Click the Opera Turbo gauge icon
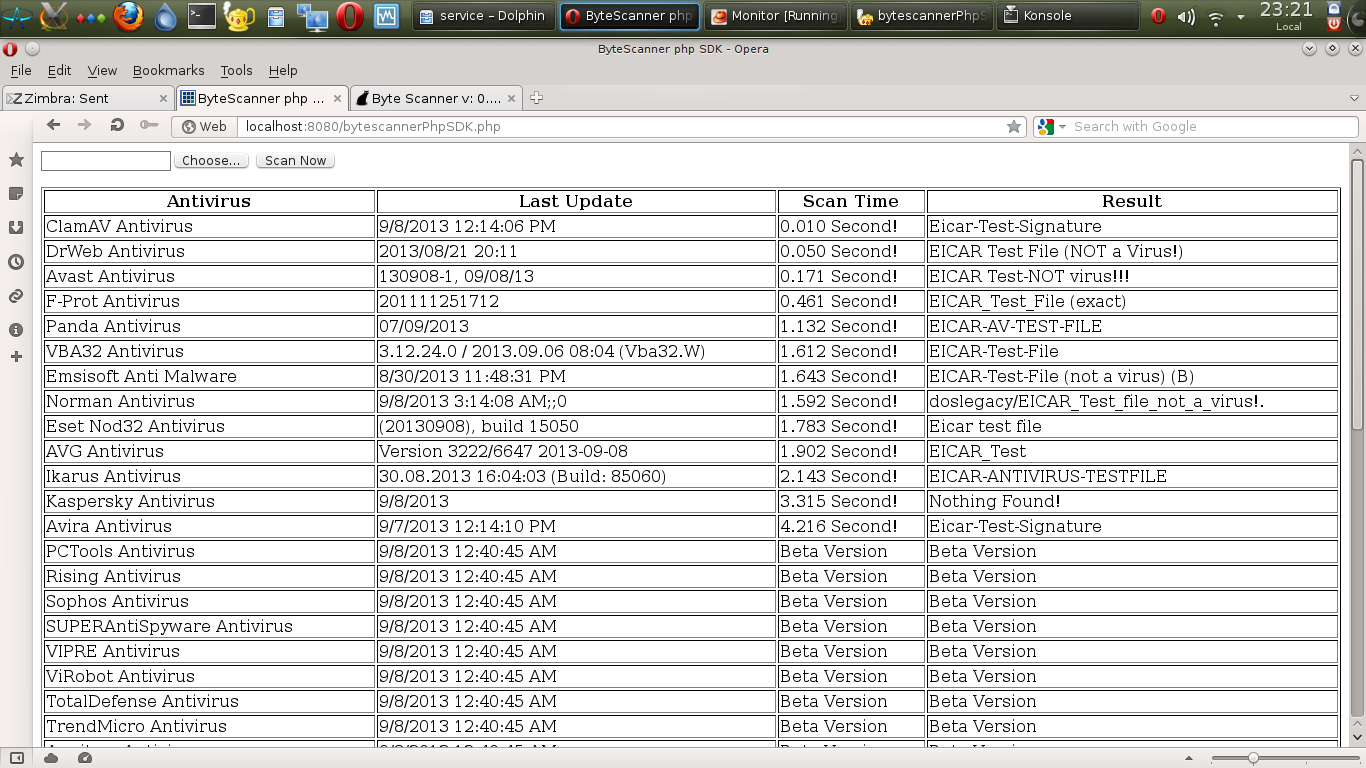1366x768 pixels. 85,758
